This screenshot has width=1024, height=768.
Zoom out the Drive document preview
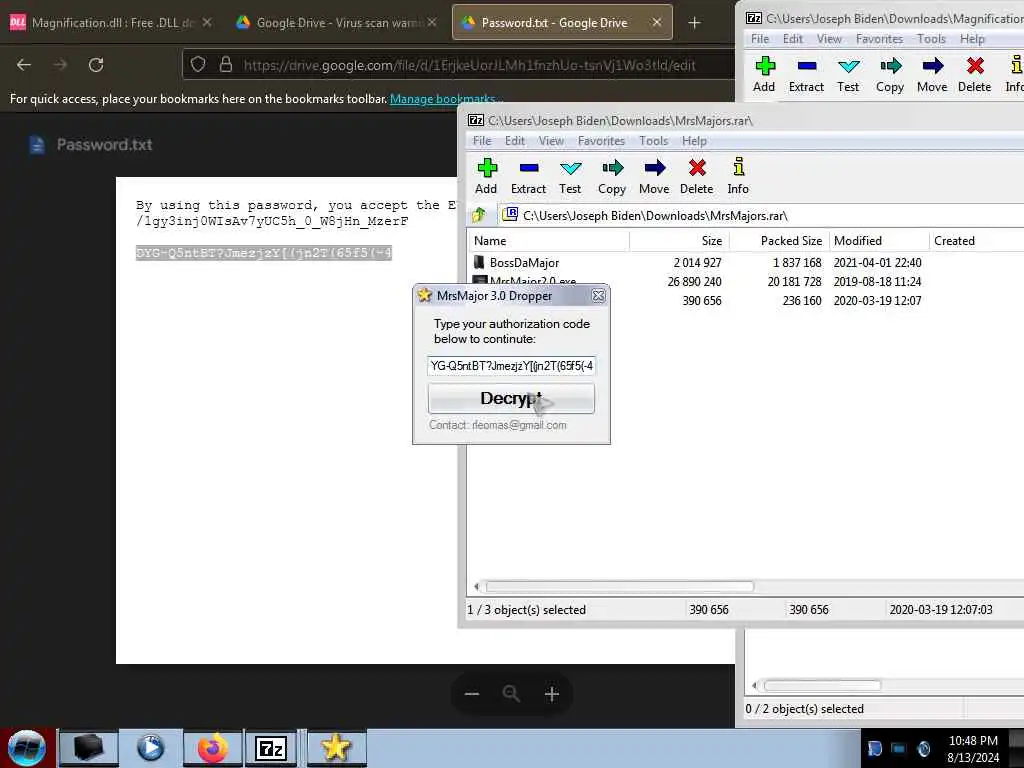[472, 694]
